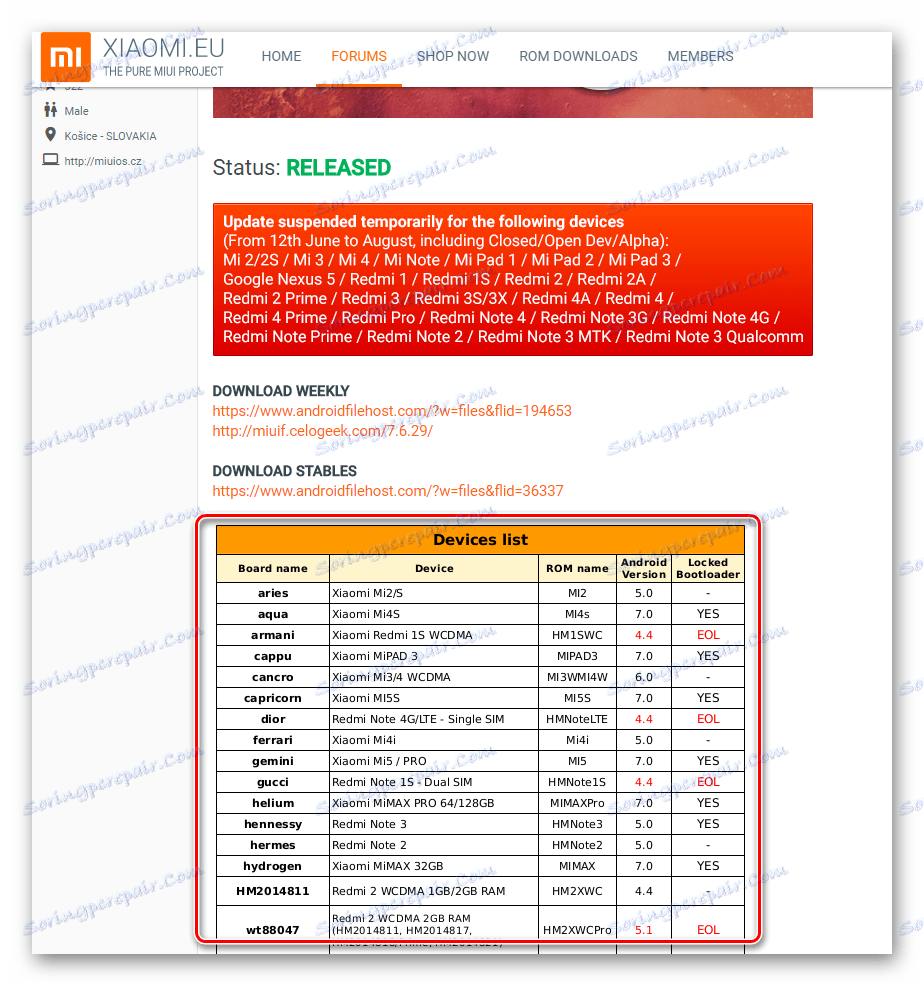Click the 6.0 Android version in cancro row
This screenshot has width=924, height=986.
(x=643, y=677)
